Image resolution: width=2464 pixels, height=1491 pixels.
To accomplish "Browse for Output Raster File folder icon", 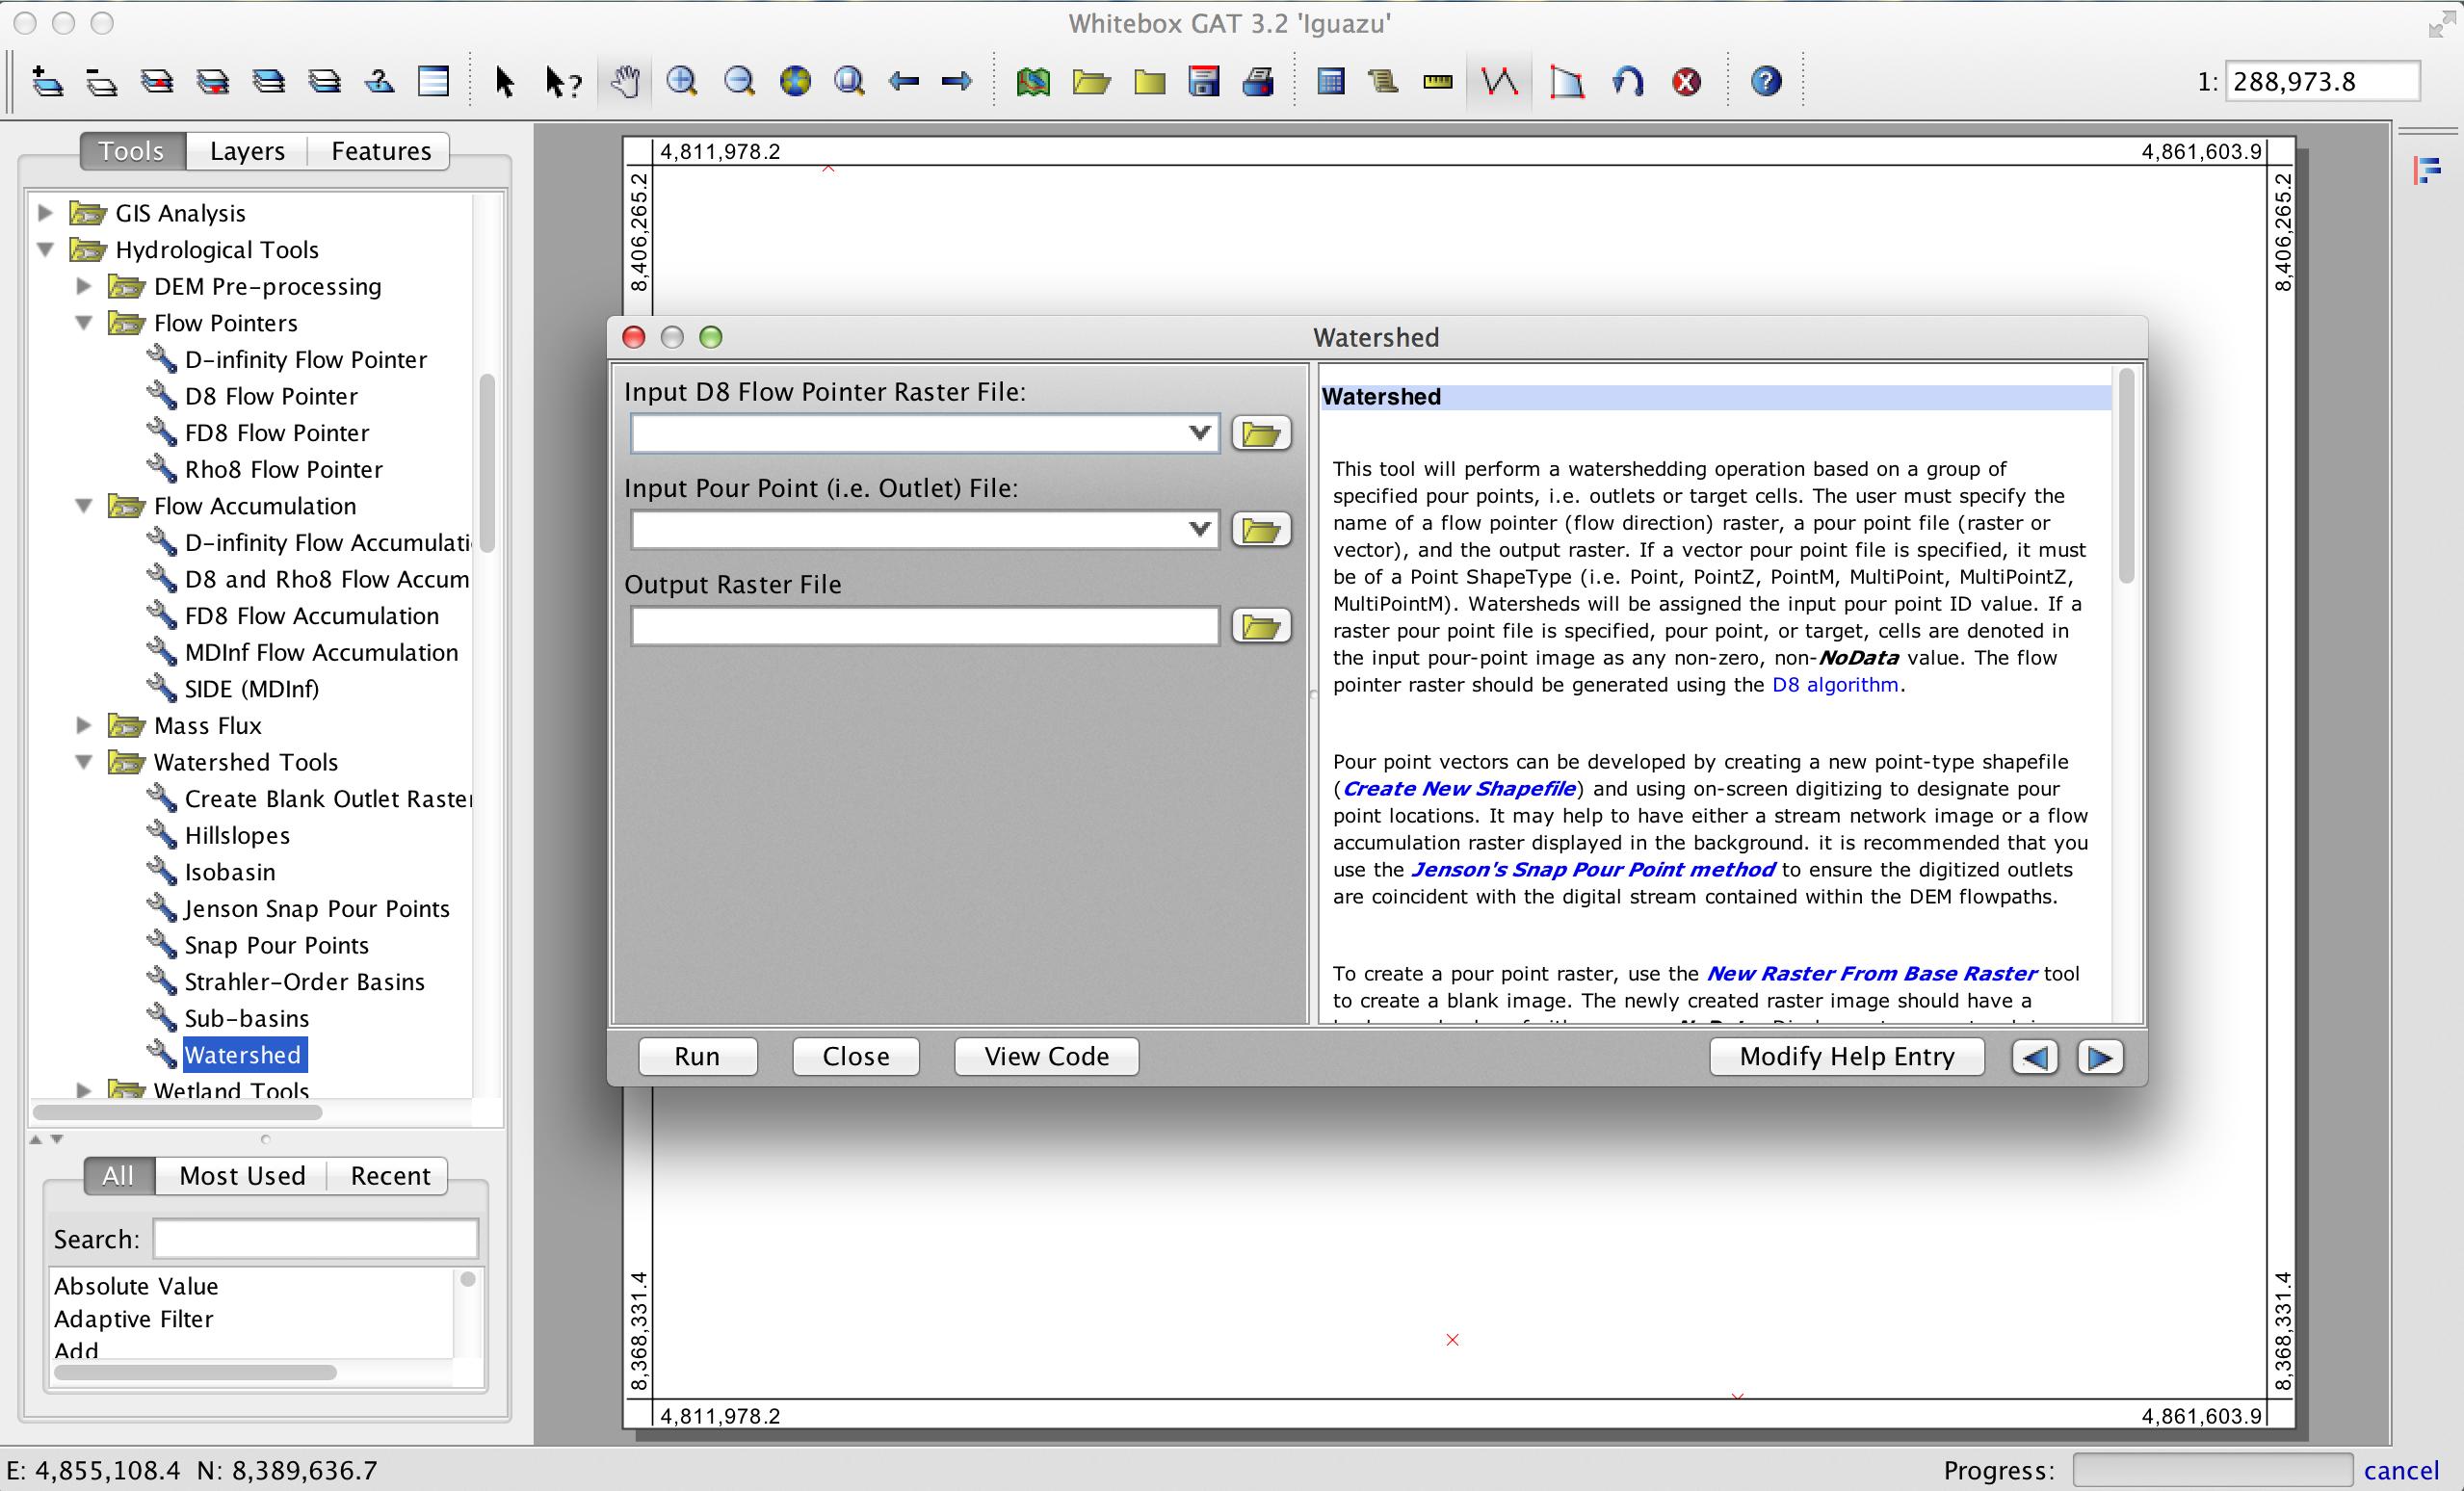I will 1261,626.
